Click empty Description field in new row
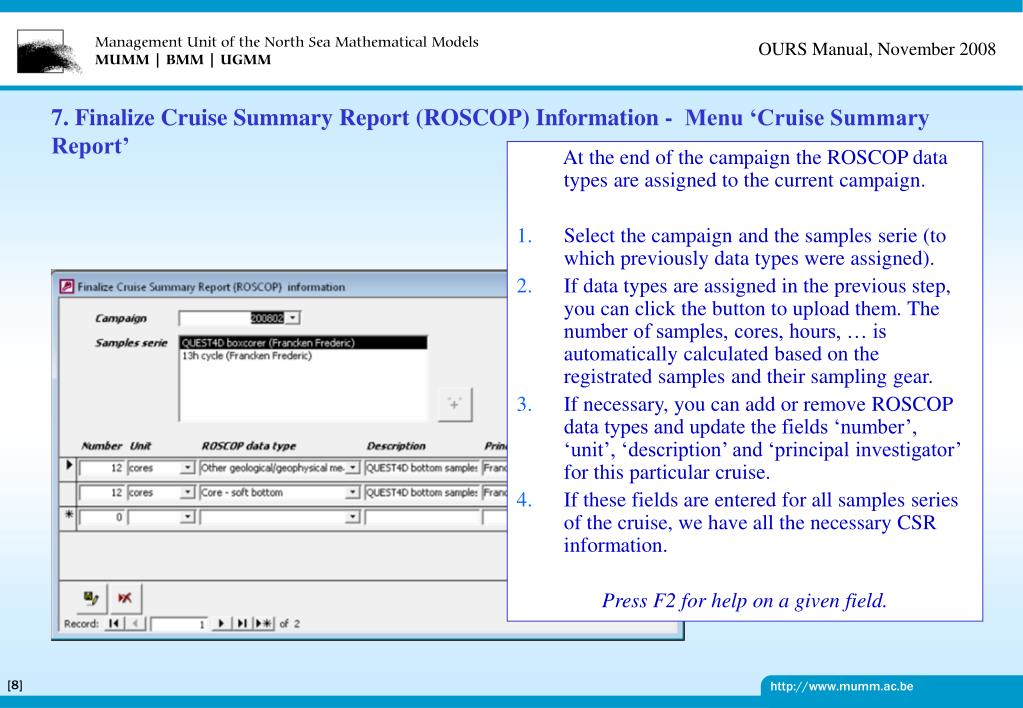Viewport: 1023px width, 708px height. click(421, 517)
